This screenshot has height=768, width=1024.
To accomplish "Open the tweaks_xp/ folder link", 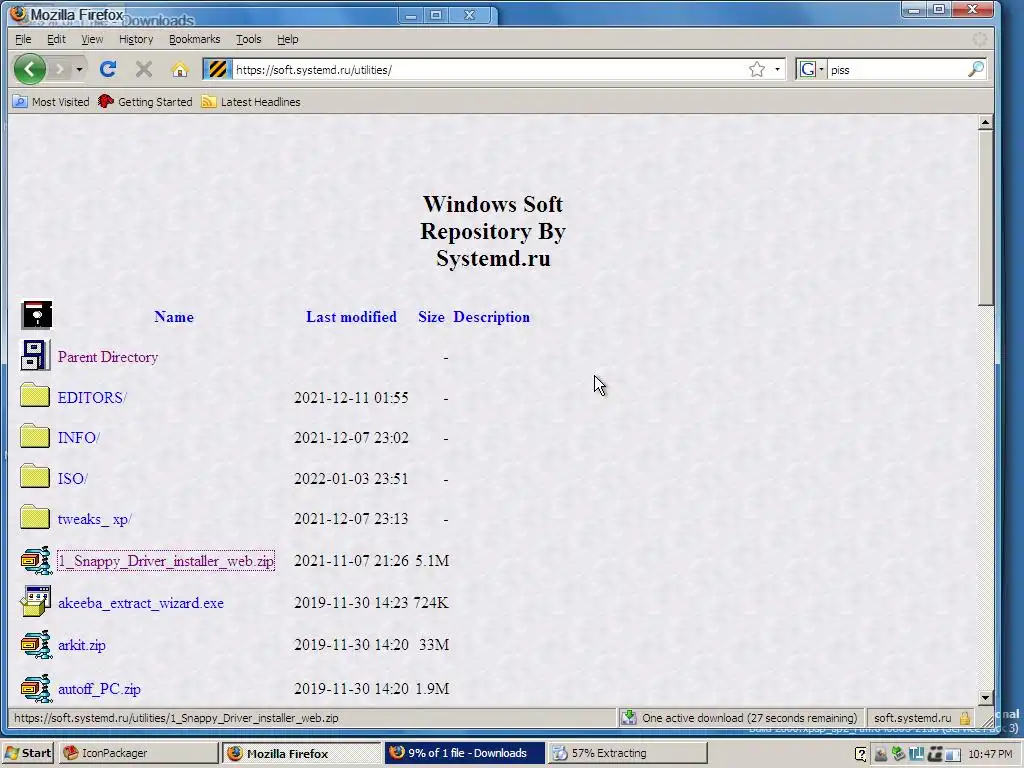I will click(x=95, y=519).
